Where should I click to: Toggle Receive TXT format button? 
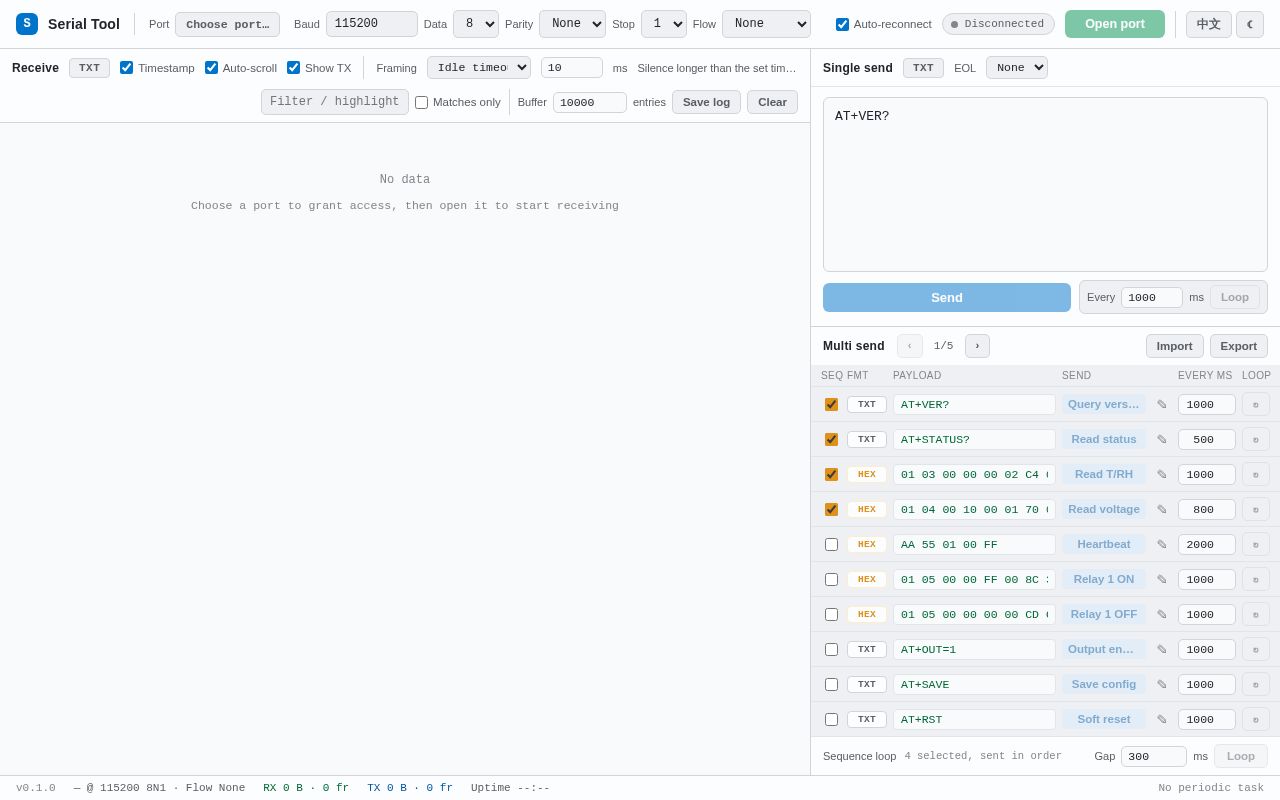pyautogui.click(x=89, y=68)
